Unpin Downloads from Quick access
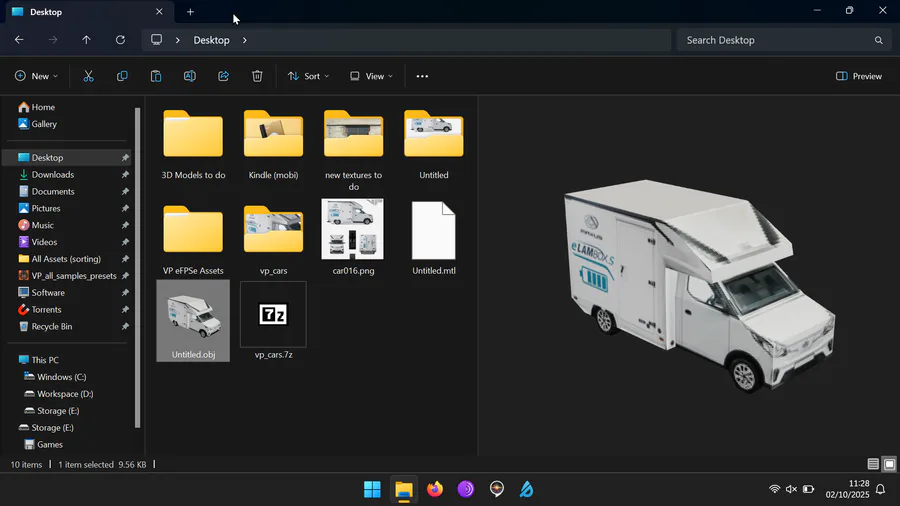Image resolution: width=900 pixels, height=506 pixels. [125, 174]
